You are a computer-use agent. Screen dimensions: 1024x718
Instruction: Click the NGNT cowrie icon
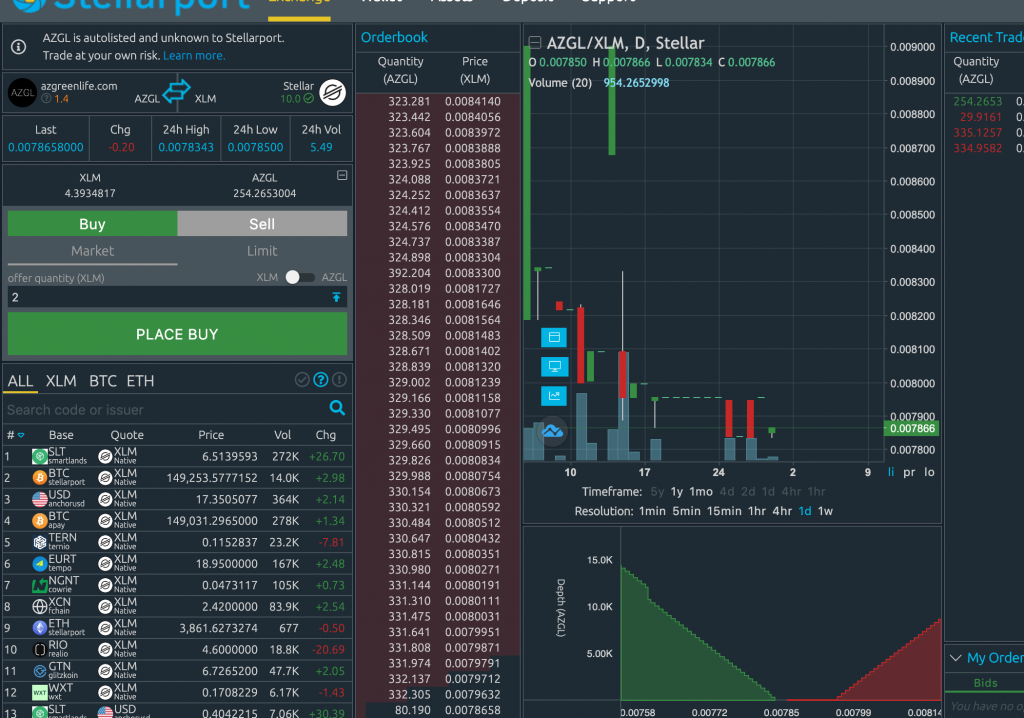tap(40, 585)
